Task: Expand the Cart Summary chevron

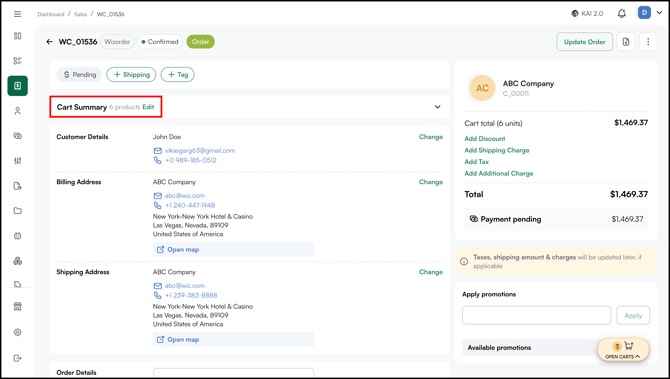Action: coord(438,107)
